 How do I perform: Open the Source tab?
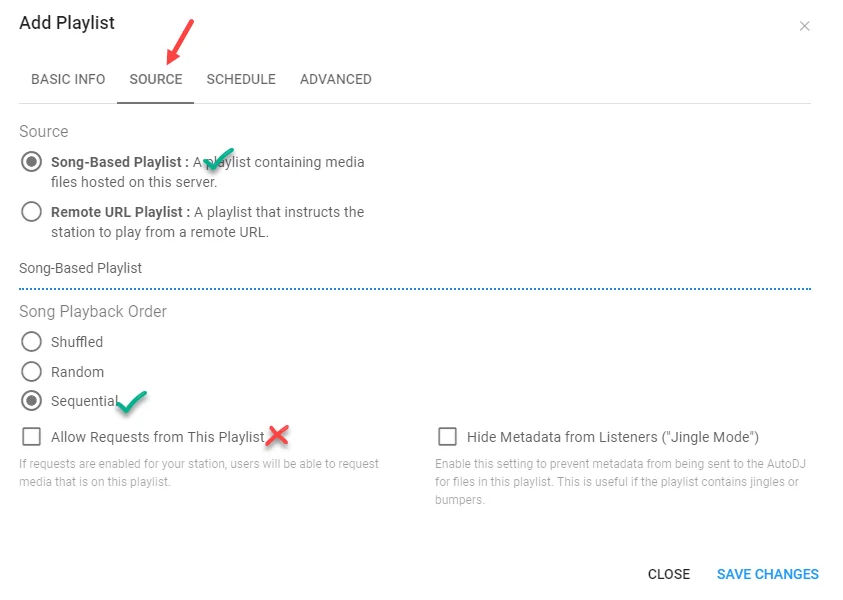click(155, 79)
